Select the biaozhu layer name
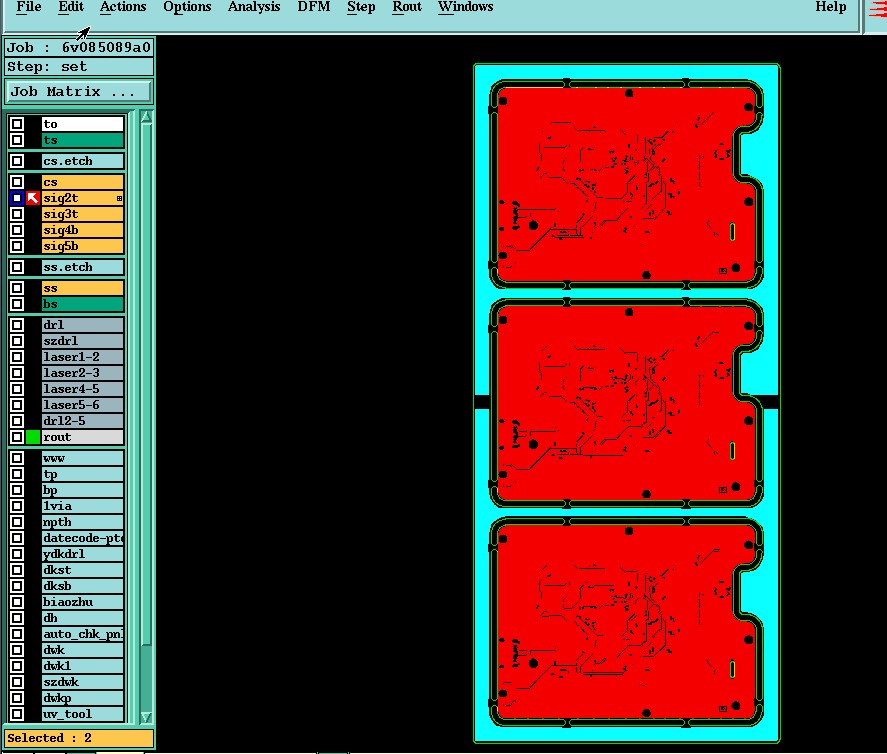This screenshot has height=754, width=887. coord(83,602)
